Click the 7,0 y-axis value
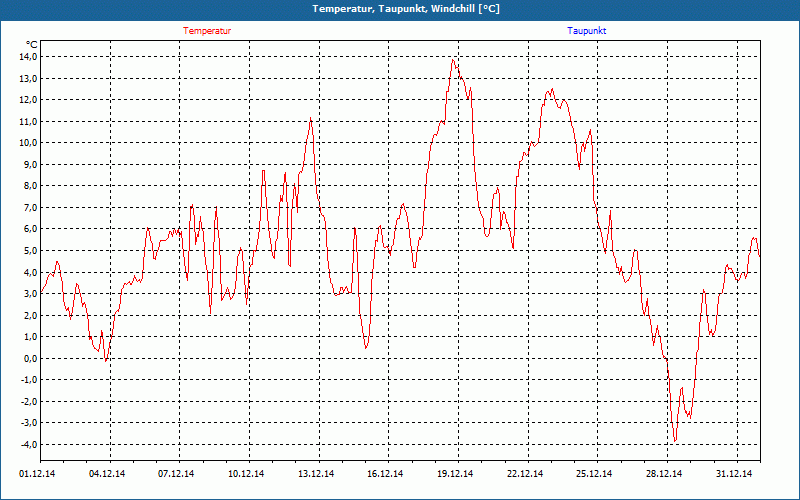Viewport: 800px width, 500px height. [x=31, y=207]
